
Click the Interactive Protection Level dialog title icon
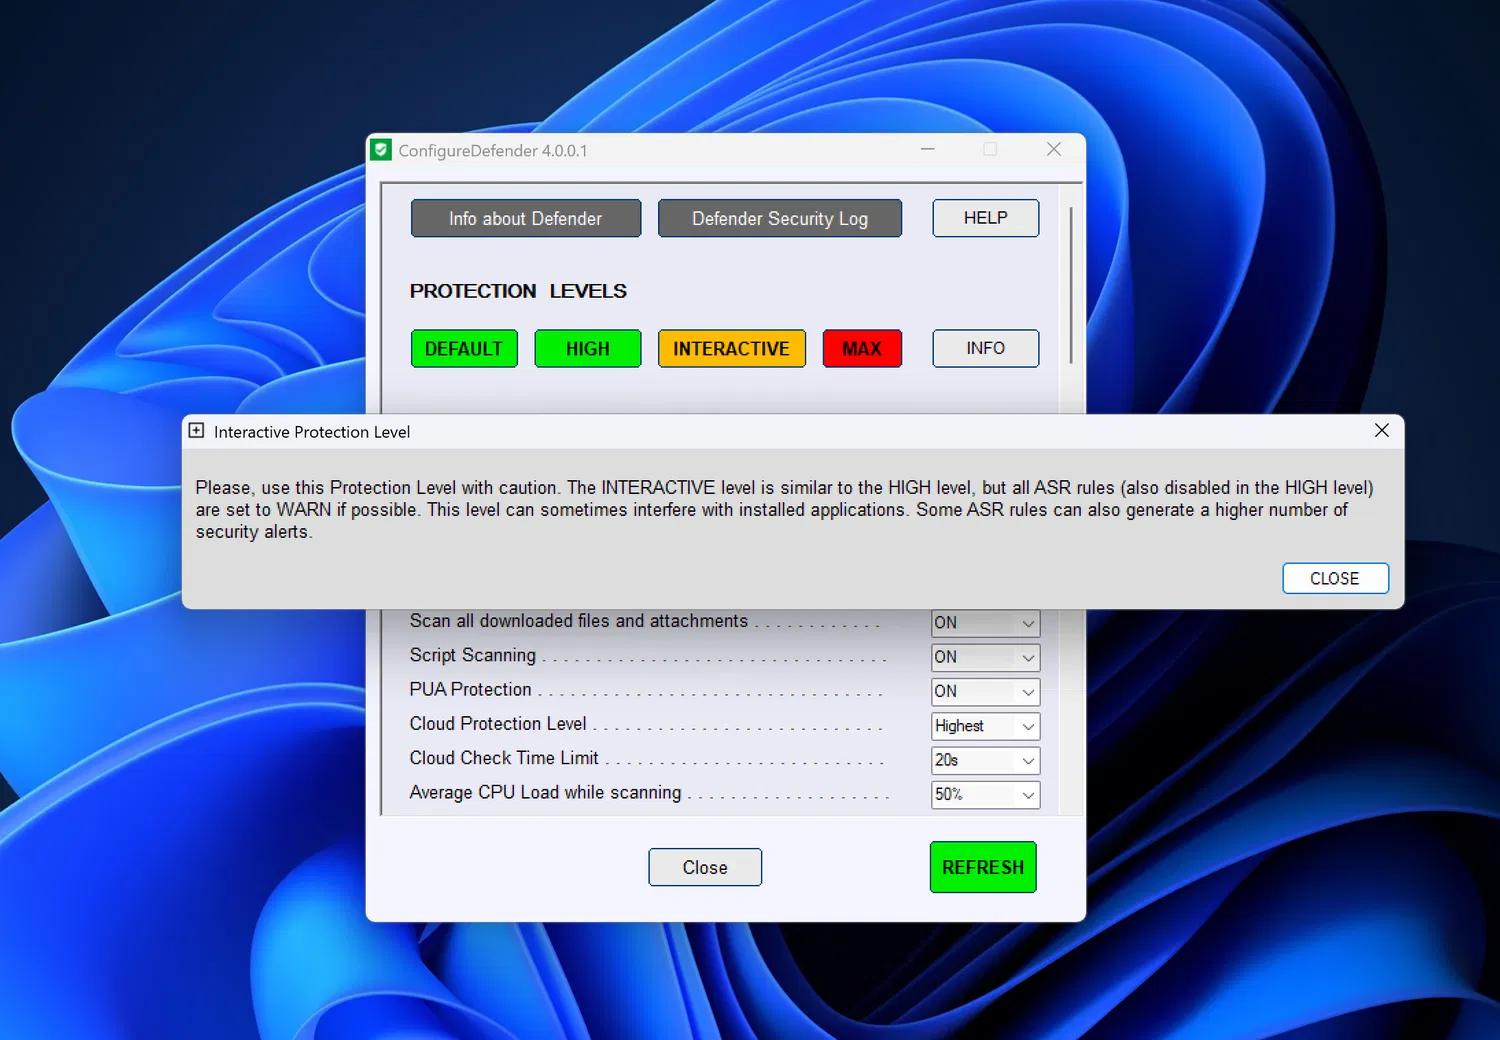(196, 431)
